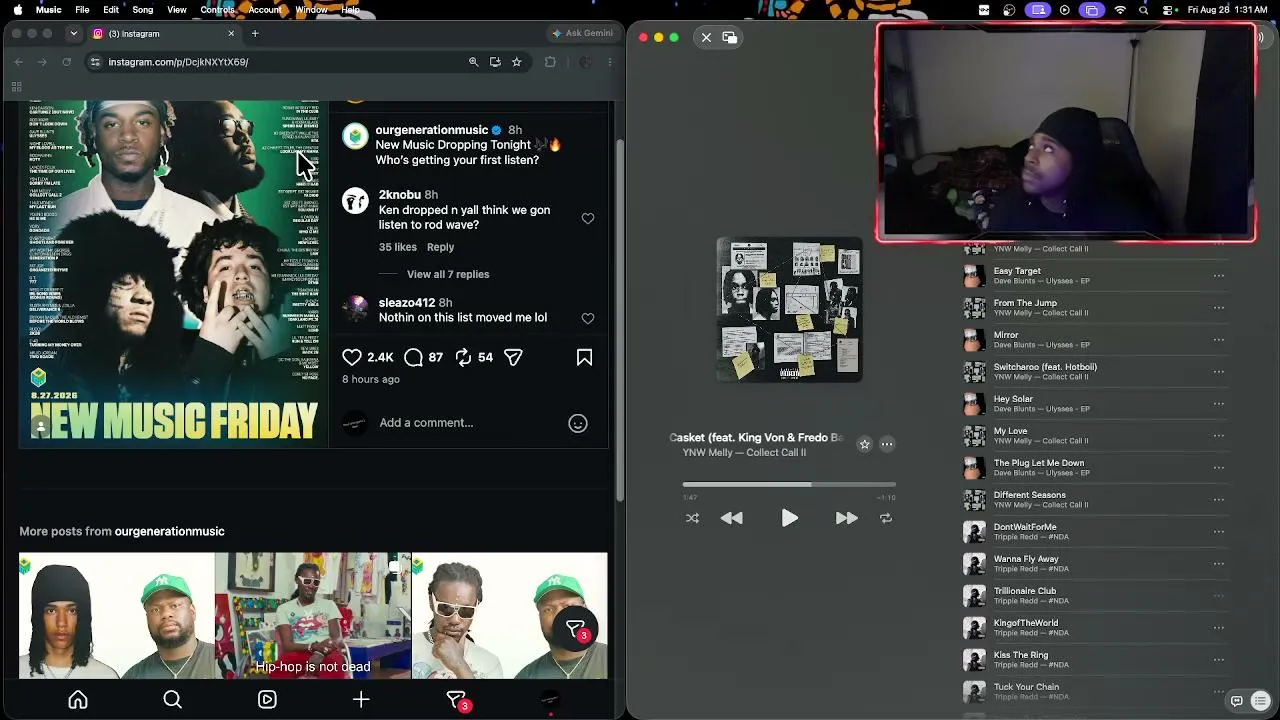
Task: Open the File menu in the menu bar
Action: pos(82,9)
